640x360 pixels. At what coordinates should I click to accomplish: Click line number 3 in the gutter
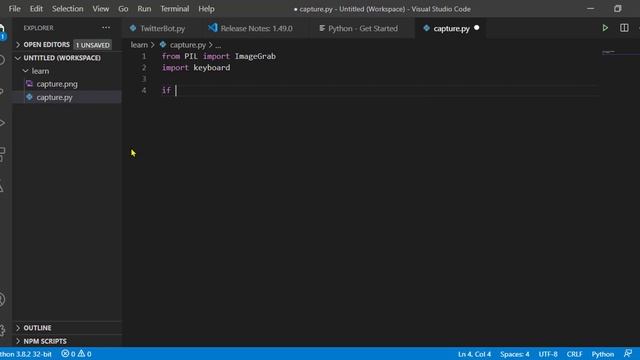144,78
